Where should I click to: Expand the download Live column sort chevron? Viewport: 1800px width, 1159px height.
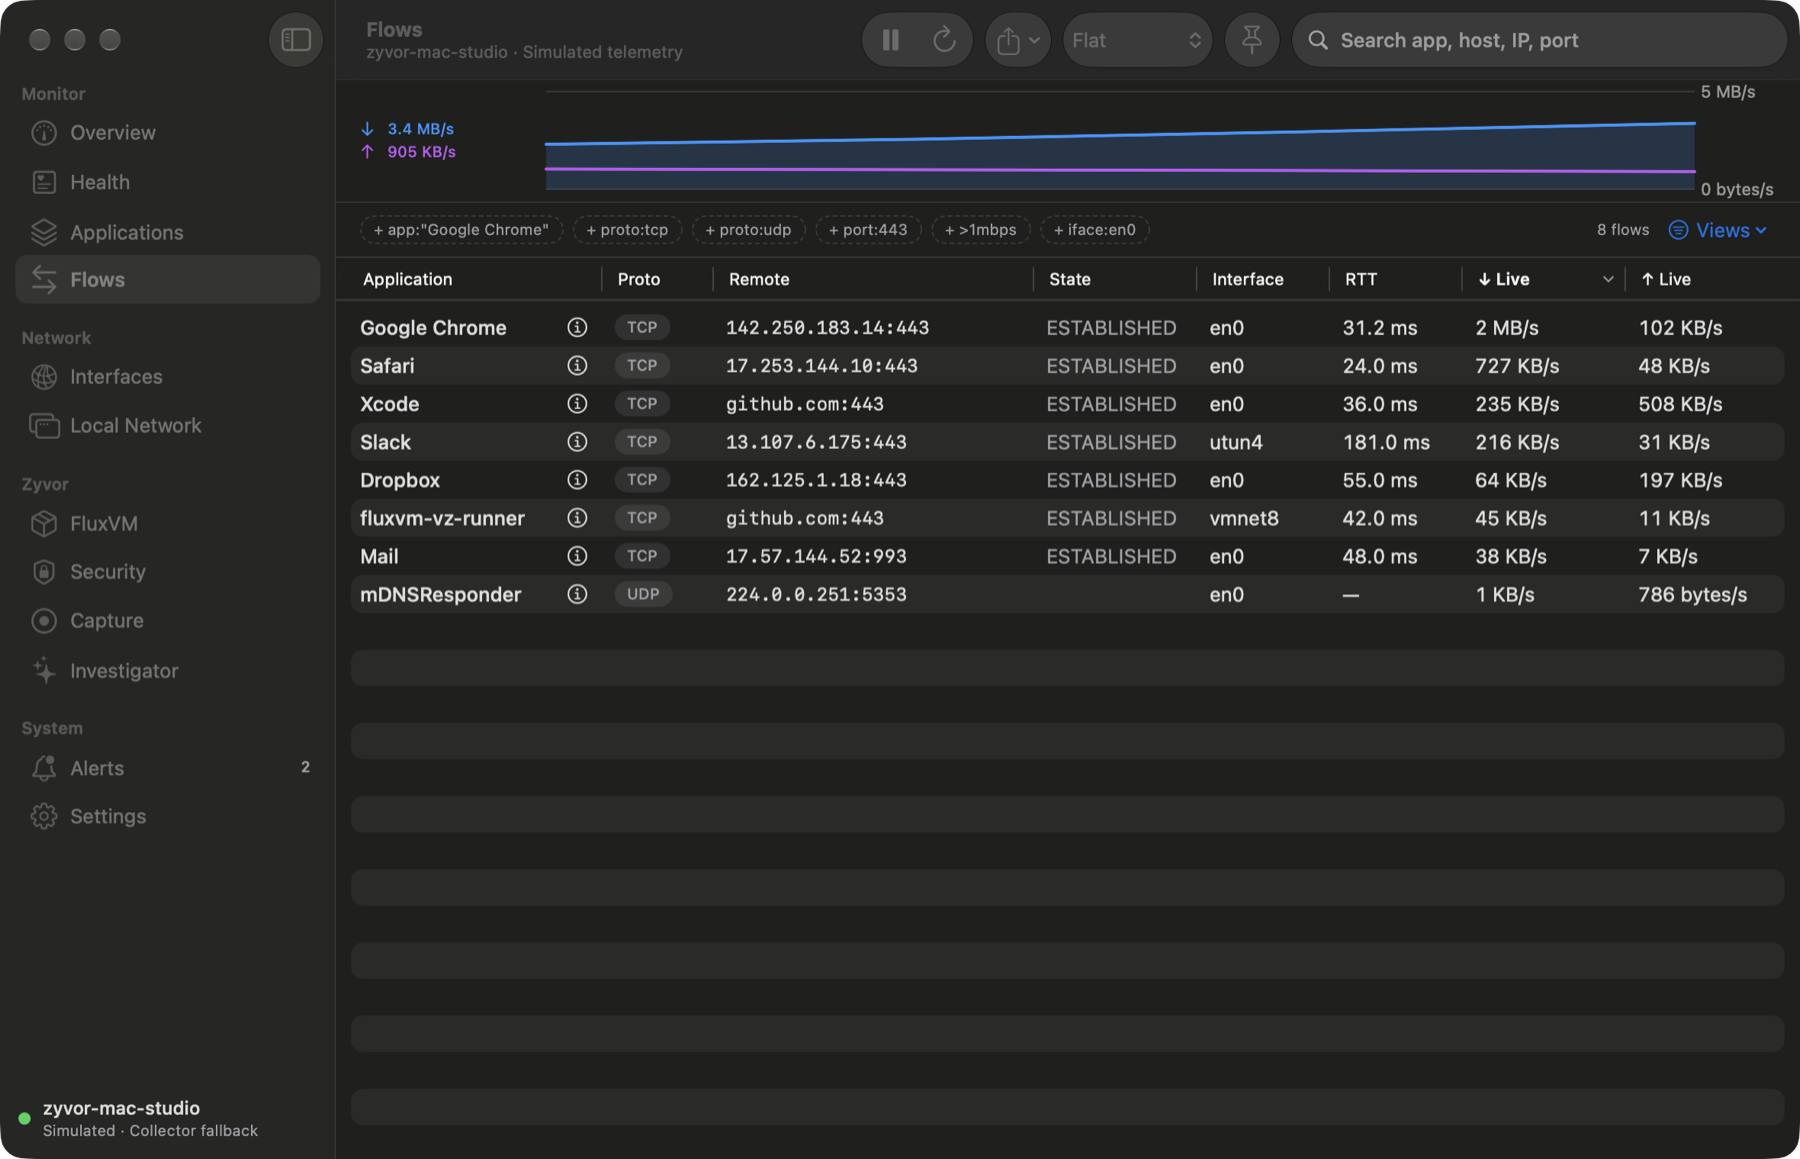(1607, 279)
